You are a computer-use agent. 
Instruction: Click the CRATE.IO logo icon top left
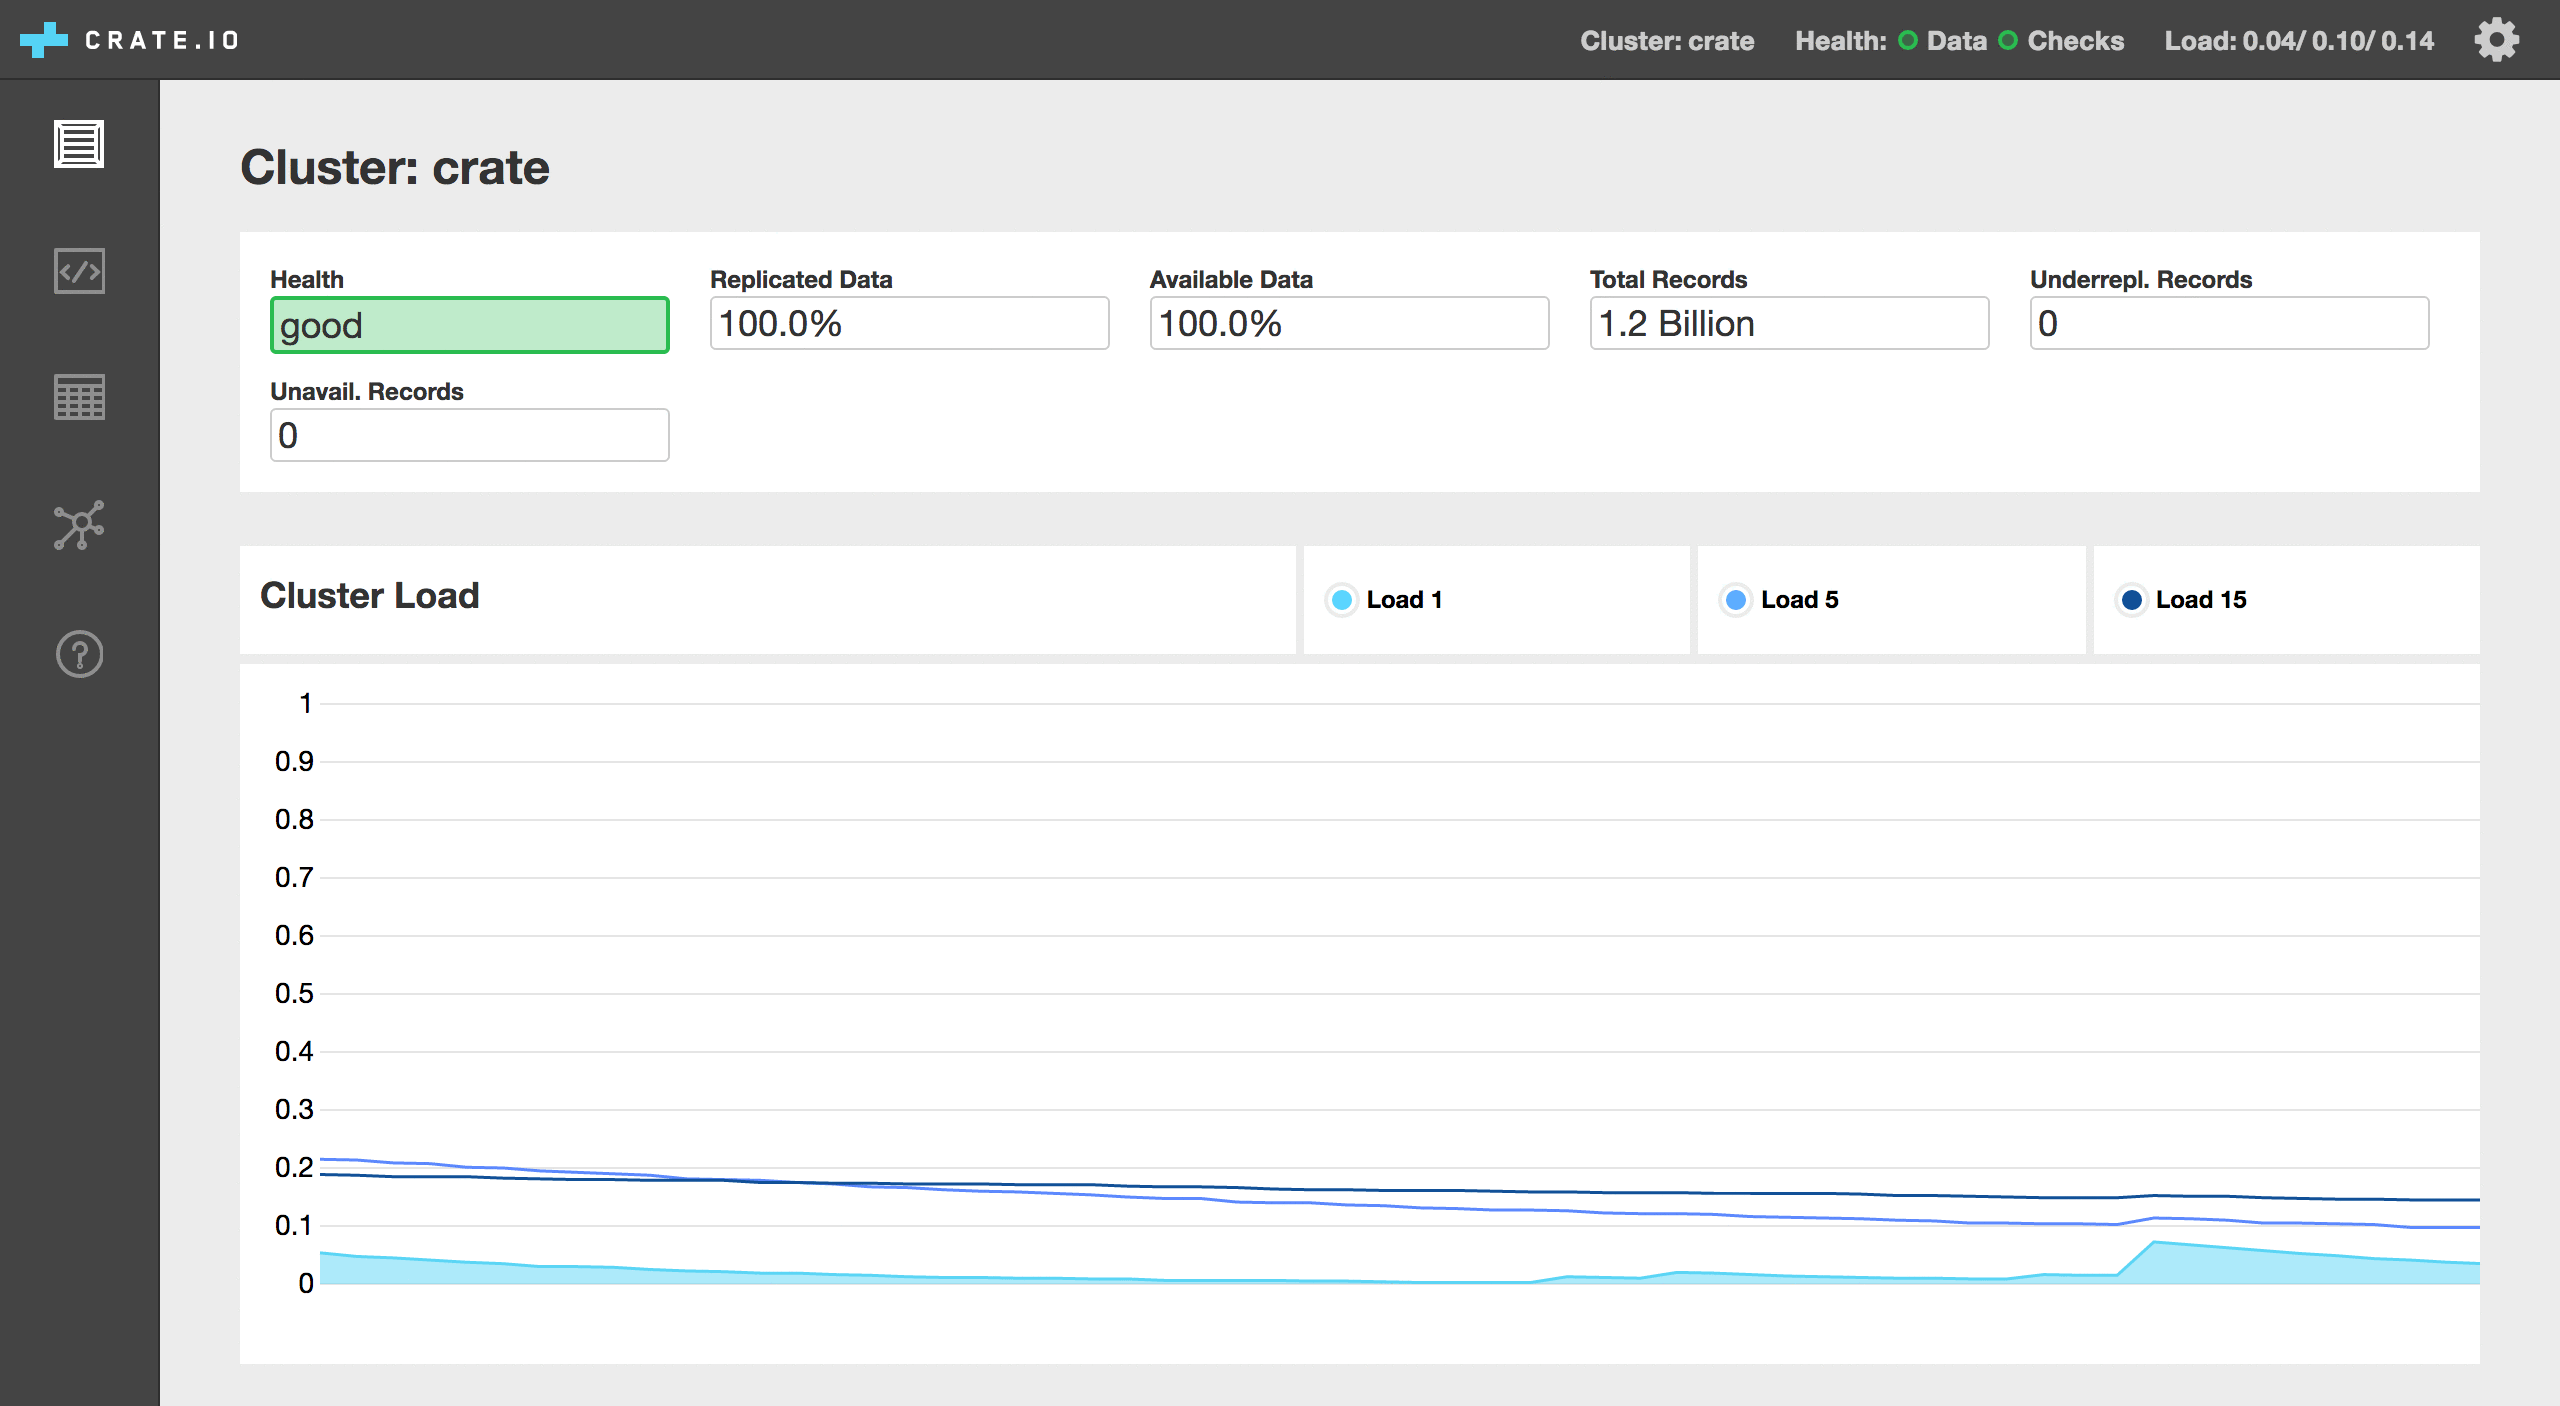point(36,38)
